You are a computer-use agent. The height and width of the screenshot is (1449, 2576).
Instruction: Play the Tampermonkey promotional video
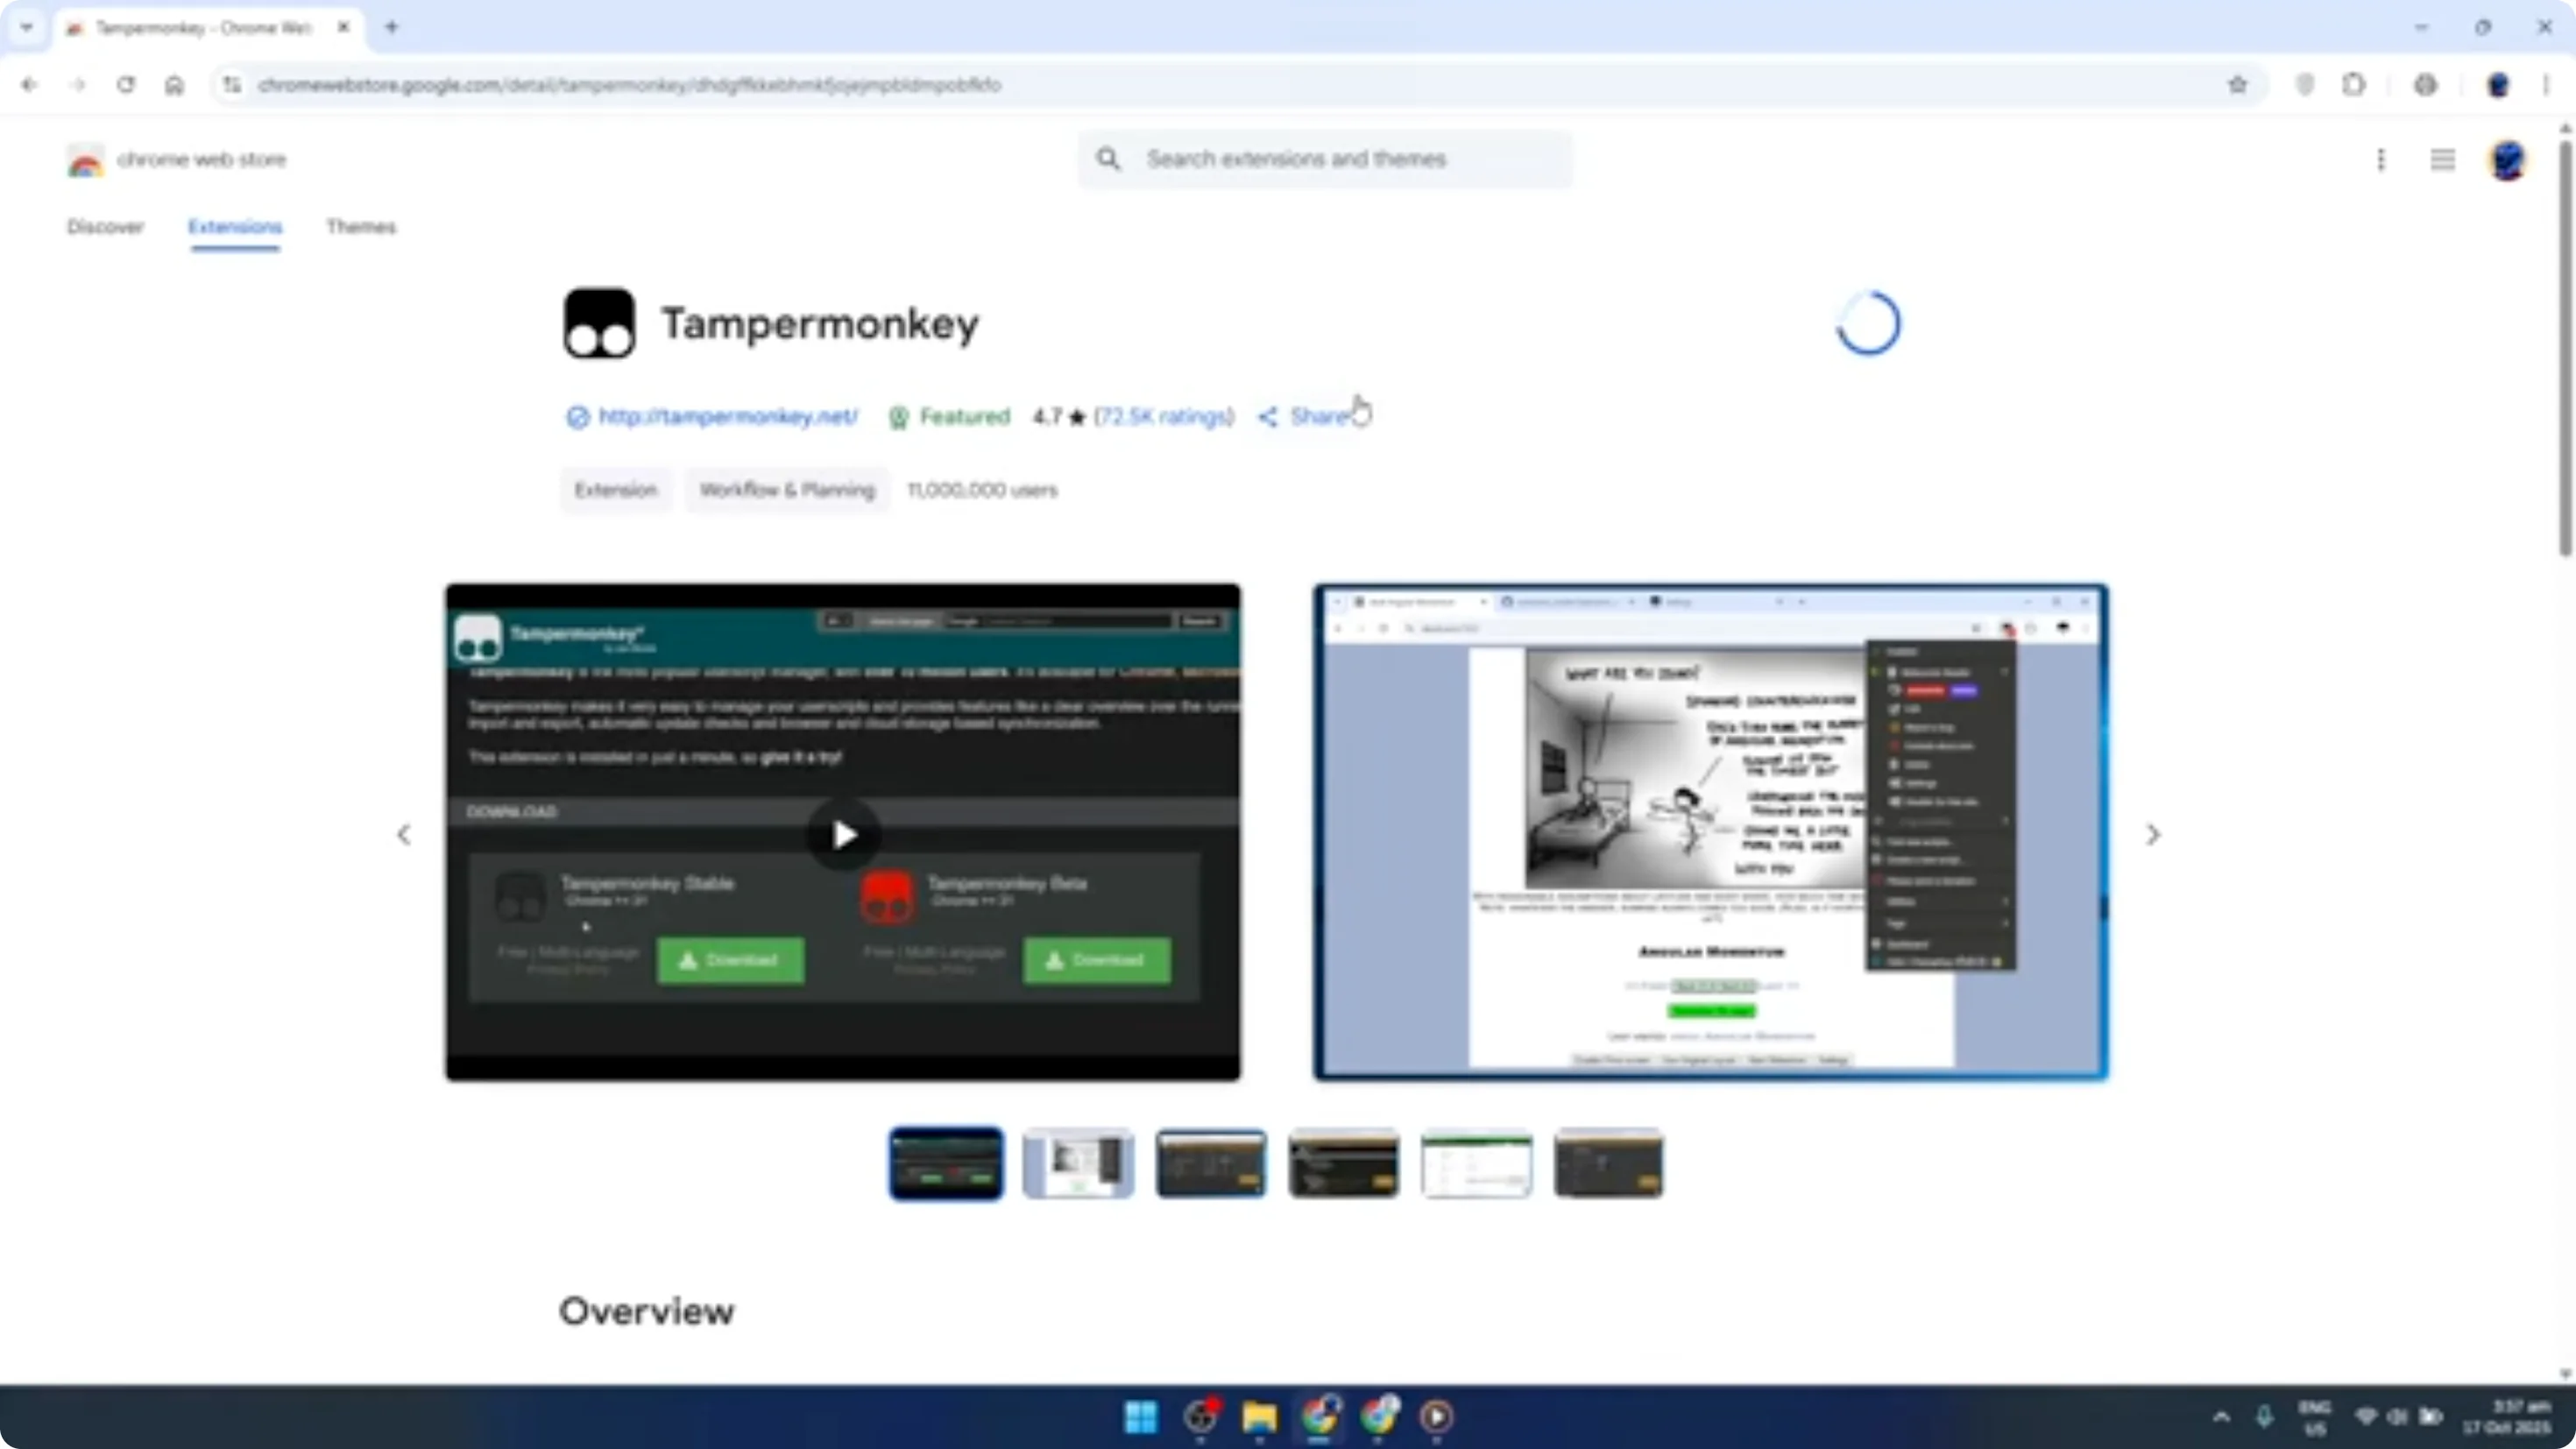coord(843,834)
